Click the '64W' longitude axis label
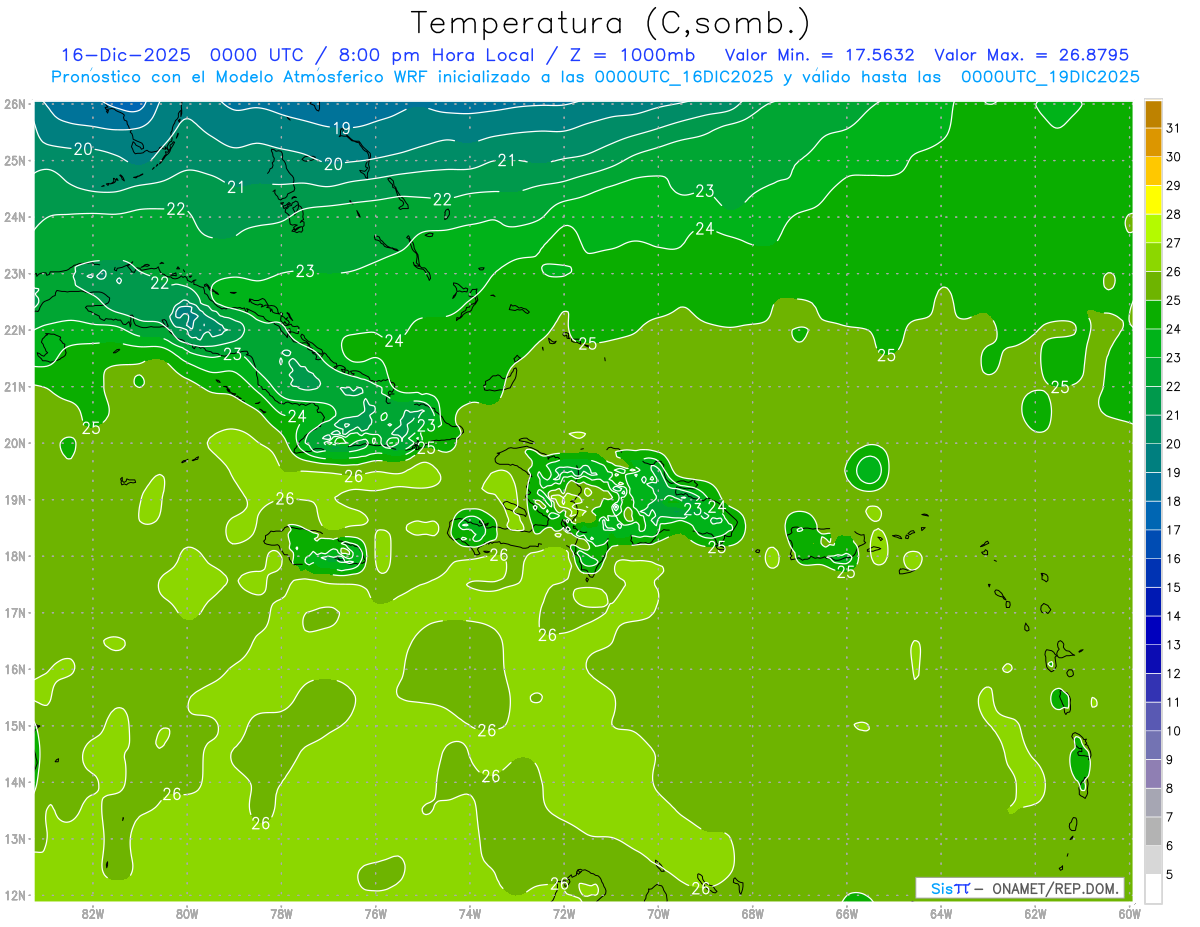 [x=940, y=912]
